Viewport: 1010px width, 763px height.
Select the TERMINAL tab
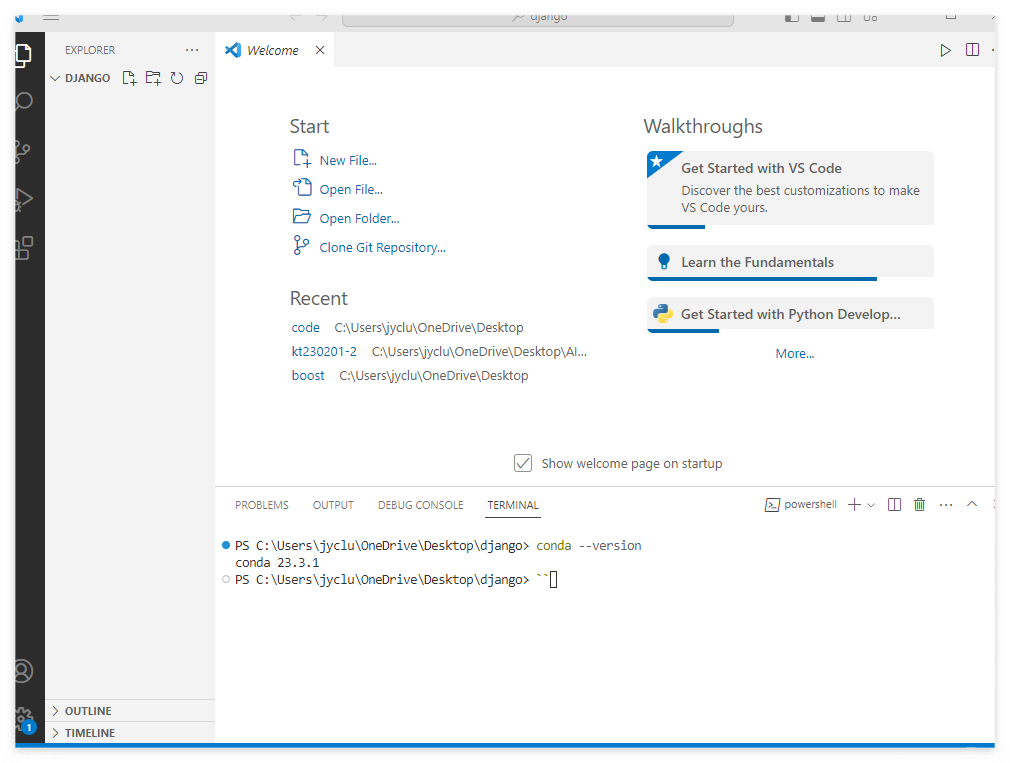pyautogui.click(x=513, y=505)
